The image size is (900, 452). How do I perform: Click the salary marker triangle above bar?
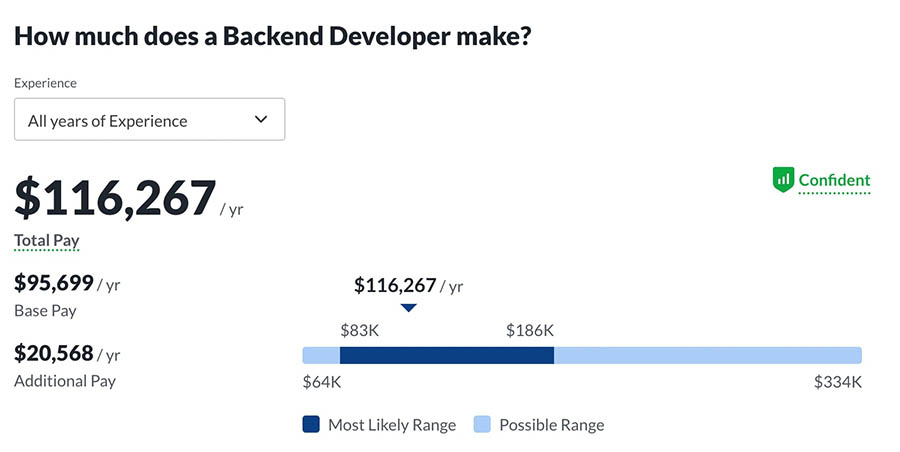[408, 308]
